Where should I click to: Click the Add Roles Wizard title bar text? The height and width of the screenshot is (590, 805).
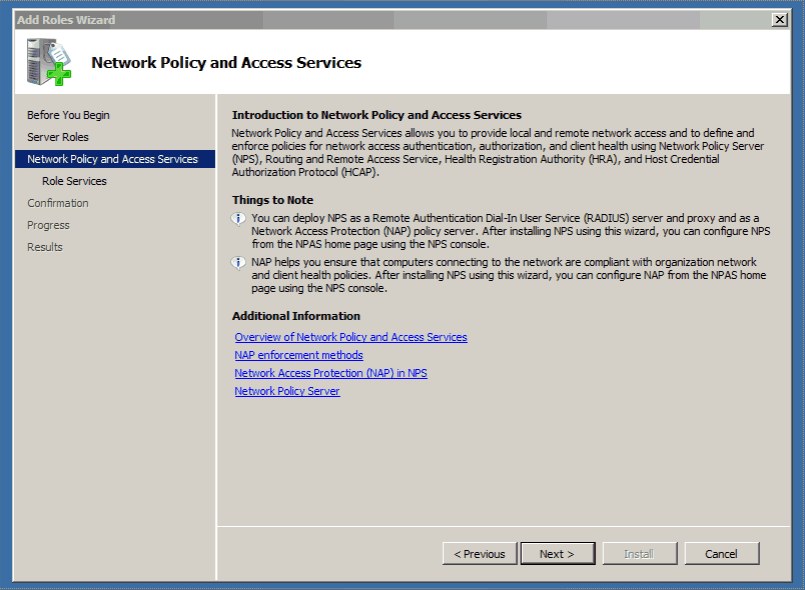point(66,20)
